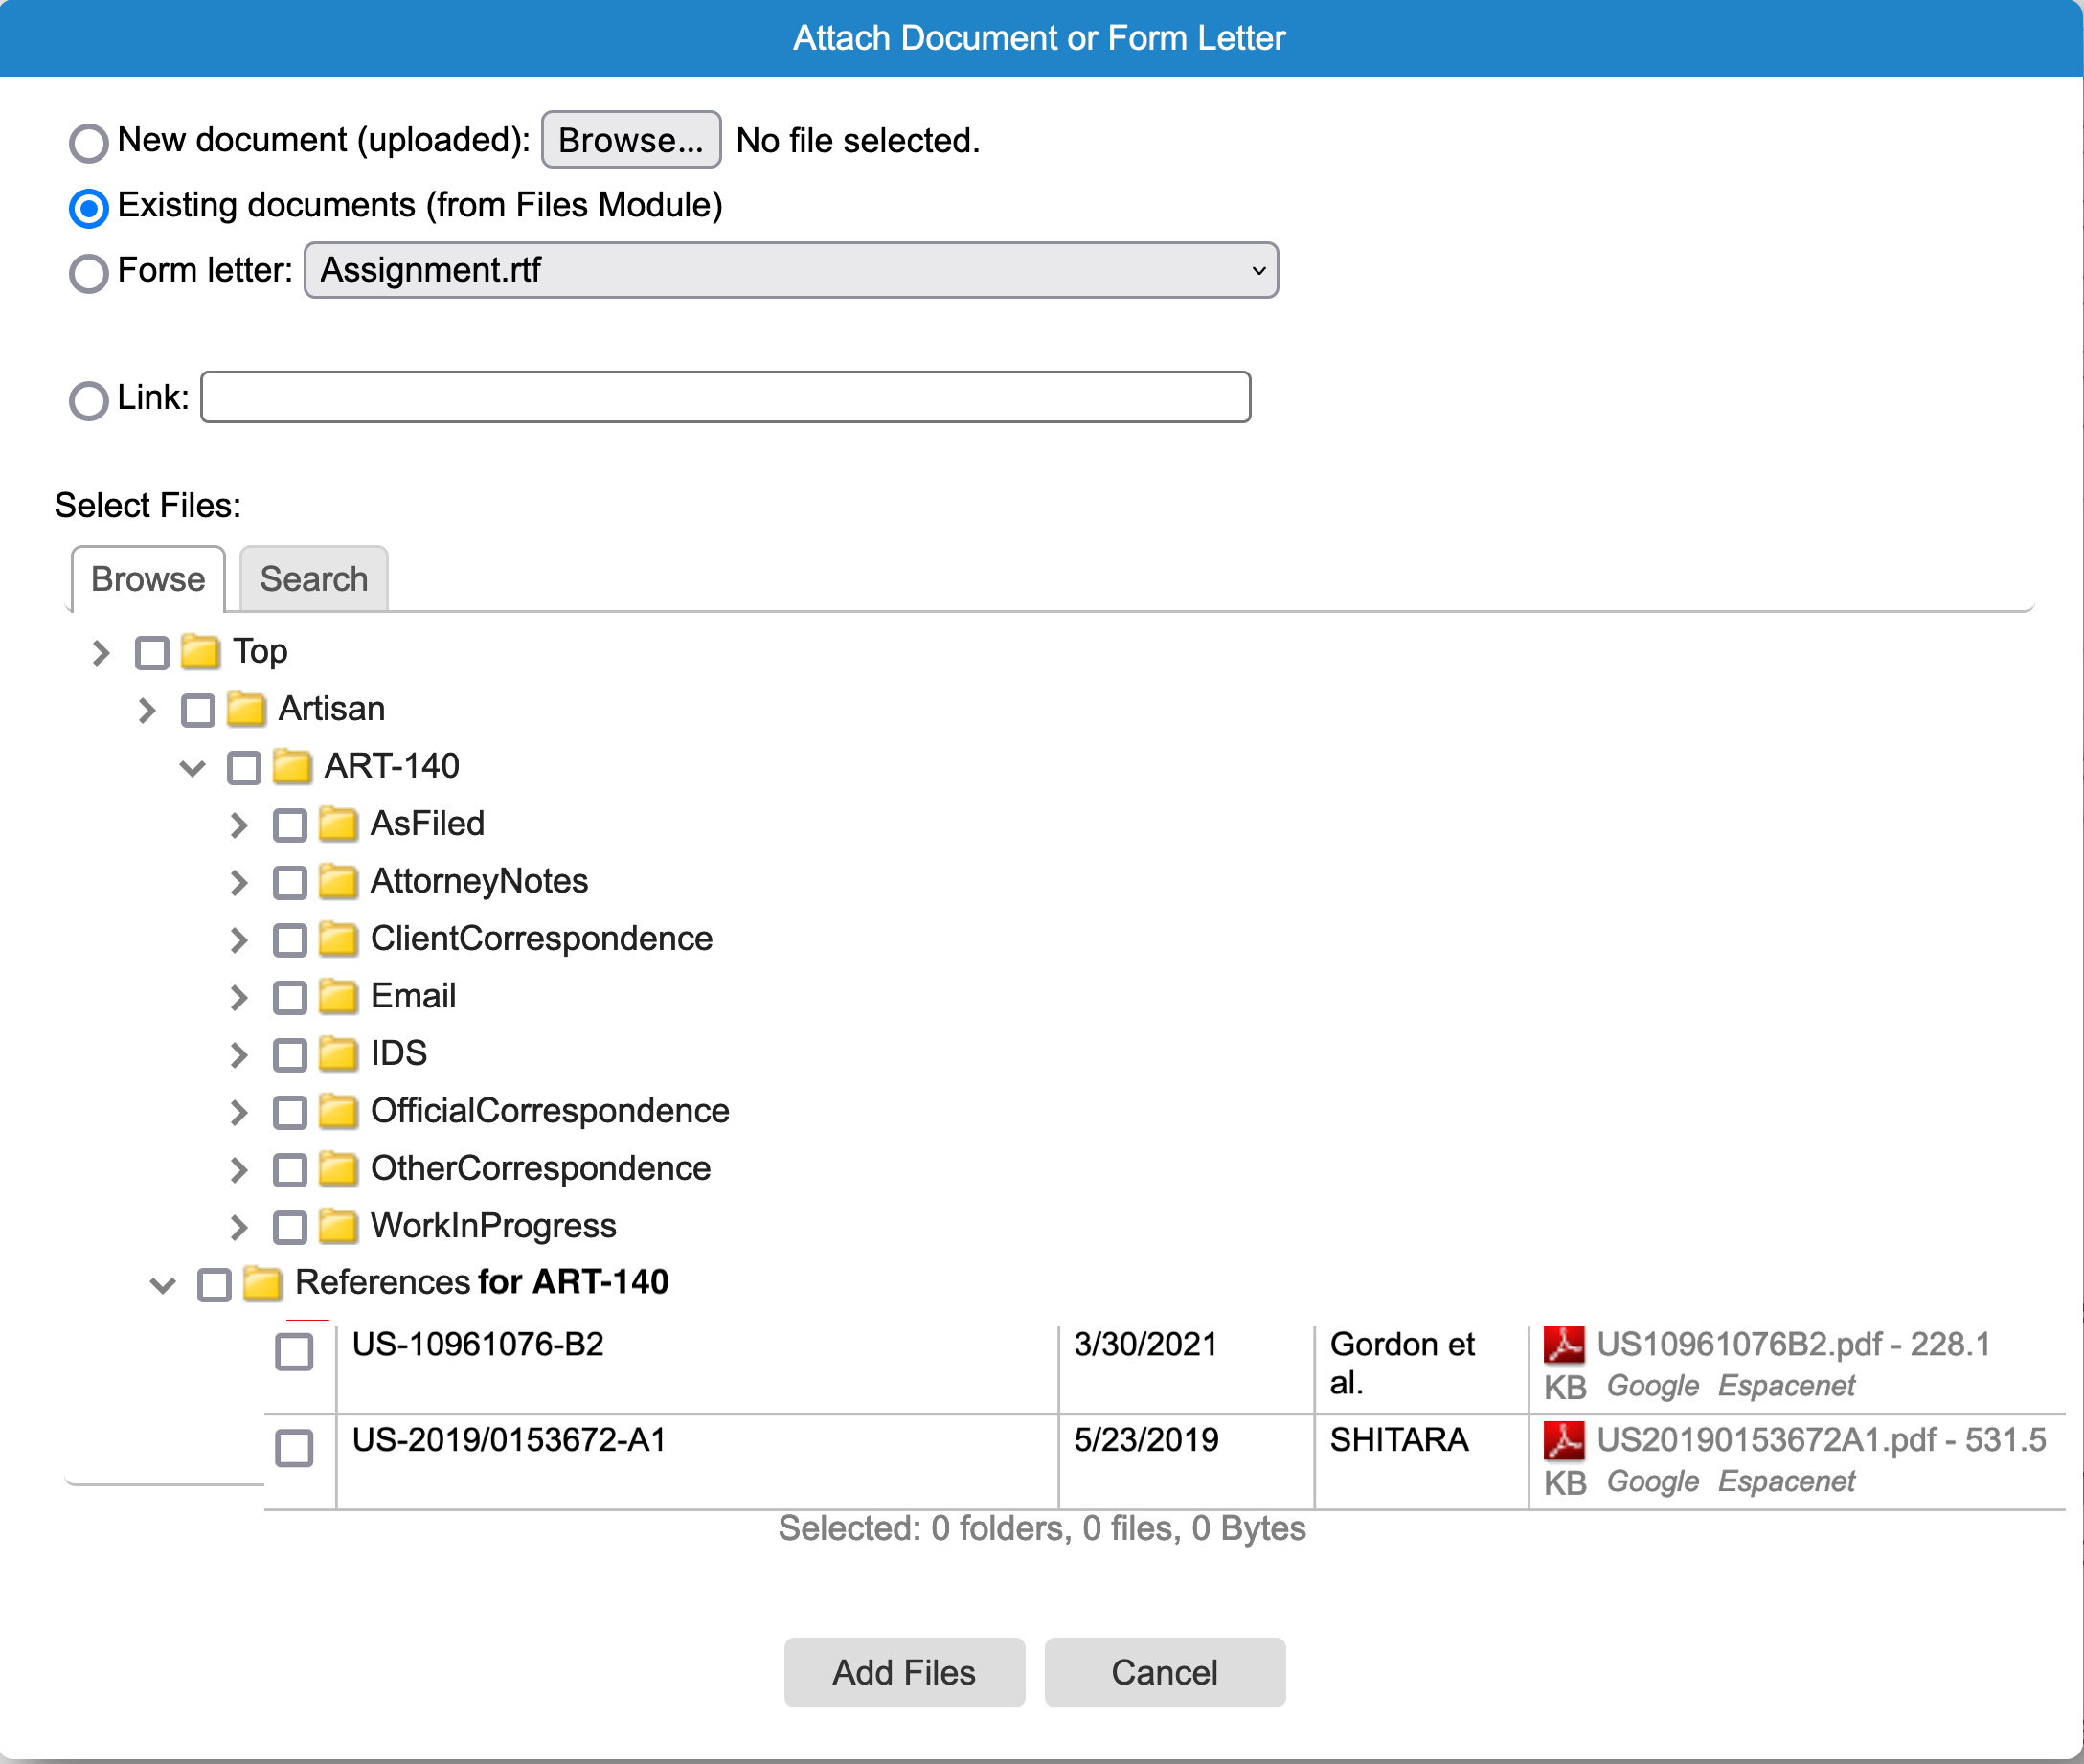The width and height of the screenshot is (2084, 1764).
Task: Click the Email folder icon
Action: click(x=338, y=996)
